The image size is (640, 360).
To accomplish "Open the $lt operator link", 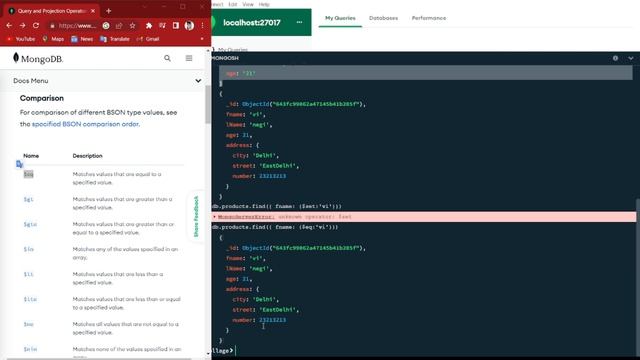I will [x=28, y=274].
